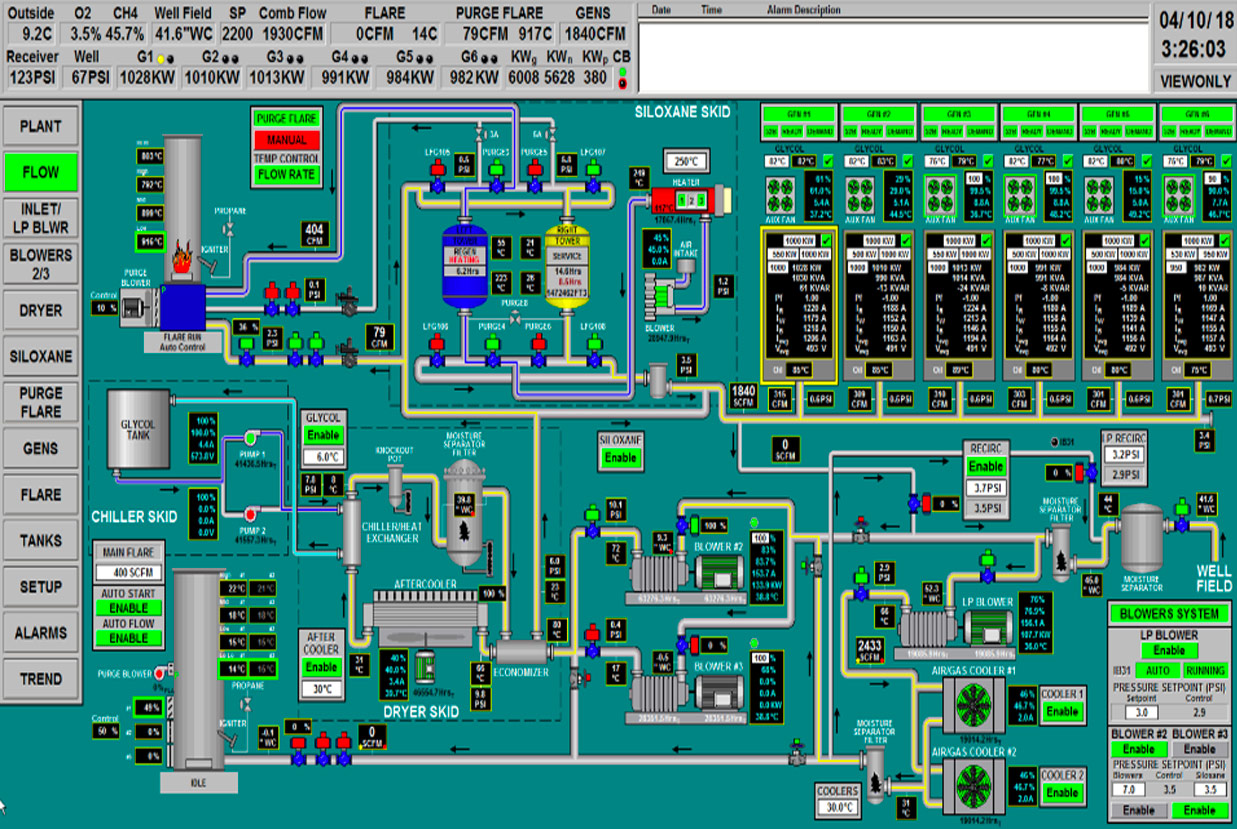Toggle Cooler 2 Enable button
This screenshot has height=829, width=1237.
pyautogui.click(x=1062, y=792)
